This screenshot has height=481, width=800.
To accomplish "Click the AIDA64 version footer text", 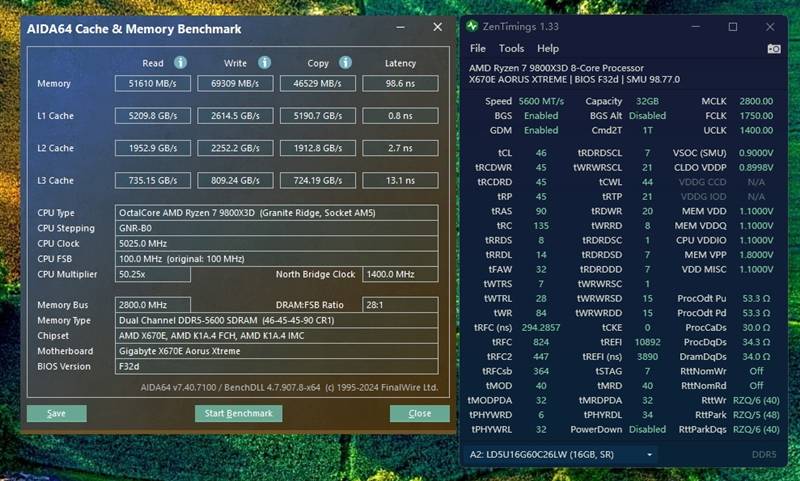I will click(289, 387).
